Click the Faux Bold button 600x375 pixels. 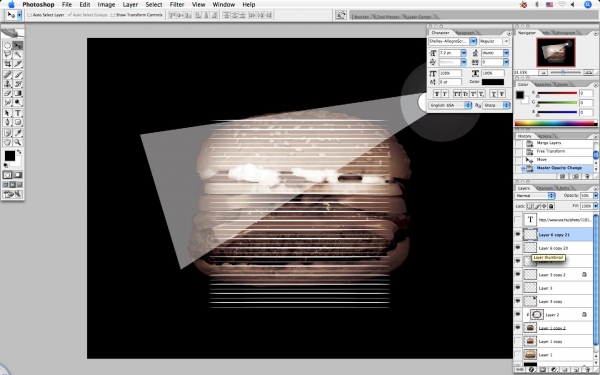pos(436,94)
